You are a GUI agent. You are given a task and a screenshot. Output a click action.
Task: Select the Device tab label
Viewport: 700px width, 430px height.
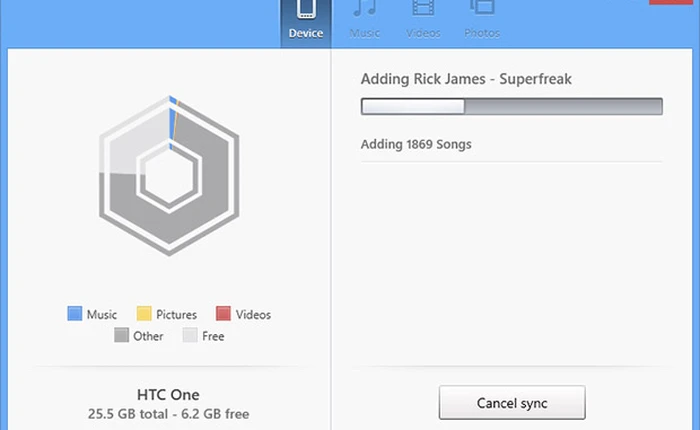coord(305,33)
